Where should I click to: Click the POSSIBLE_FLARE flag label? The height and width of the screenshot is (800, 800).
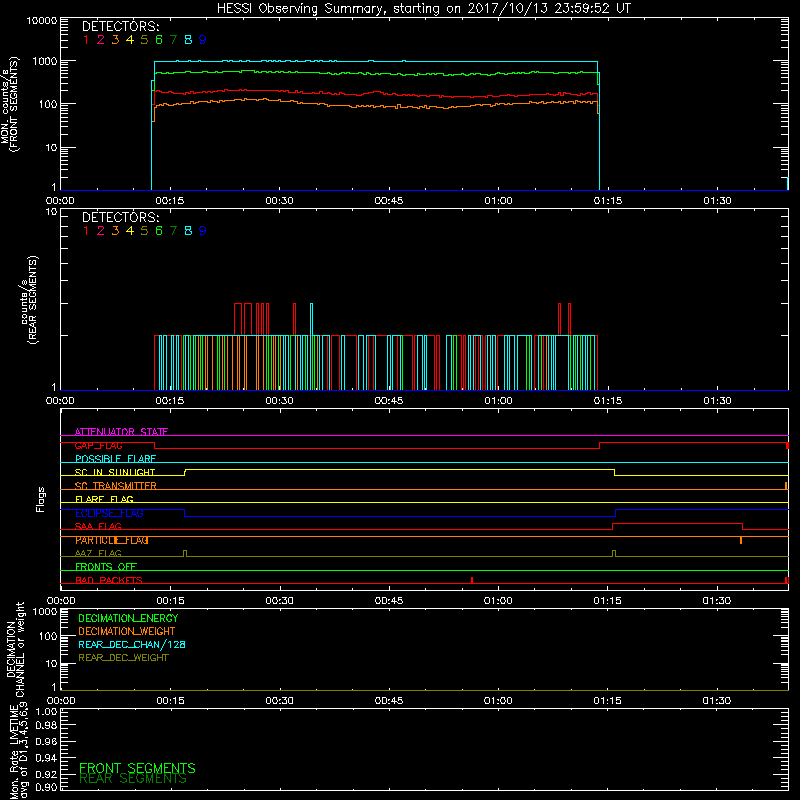pos(115,459)
